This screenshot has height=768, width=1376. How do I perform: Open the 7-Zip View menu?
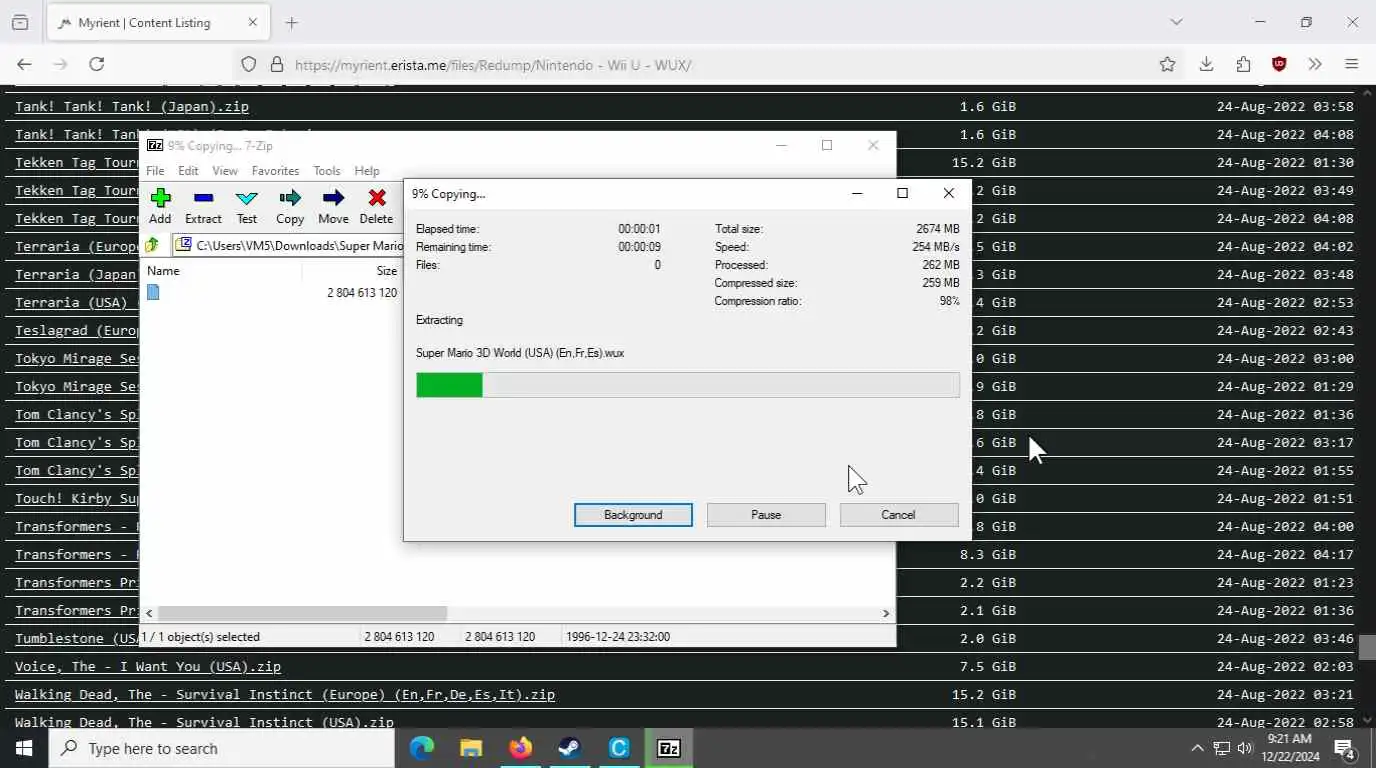tap(225, 171)
